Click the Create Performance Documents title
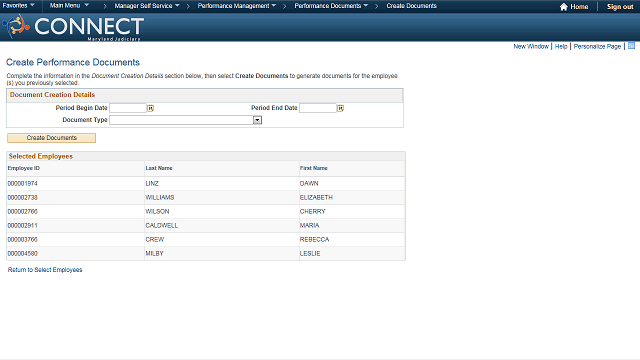 point(73,62)
